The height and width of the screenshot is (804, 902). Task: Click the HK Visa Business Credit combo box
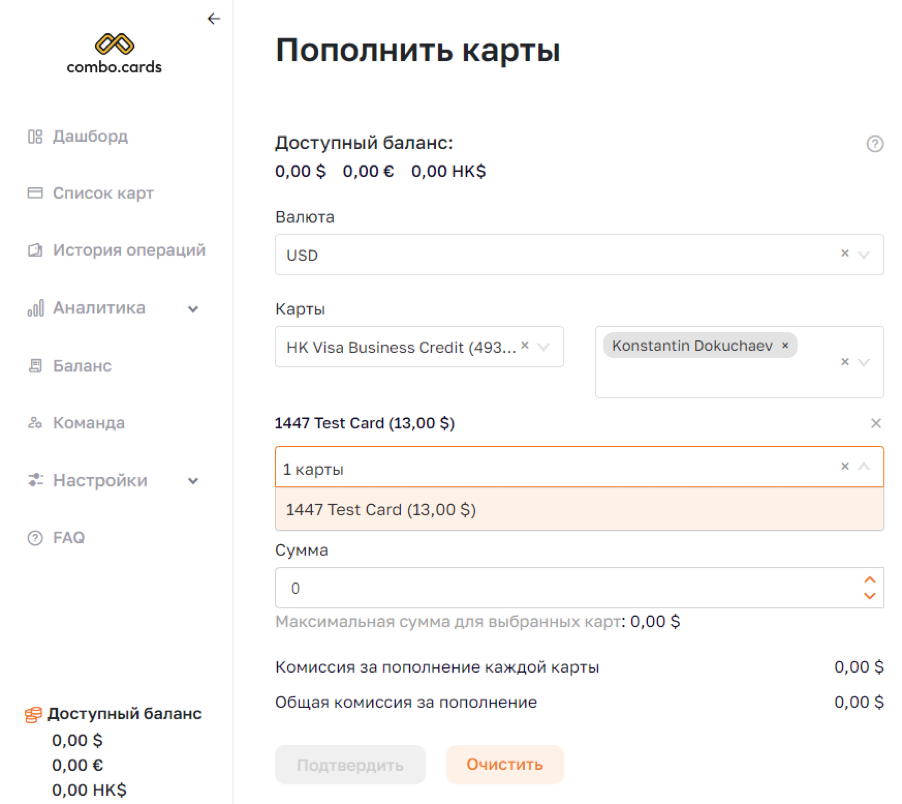(419, 347)
